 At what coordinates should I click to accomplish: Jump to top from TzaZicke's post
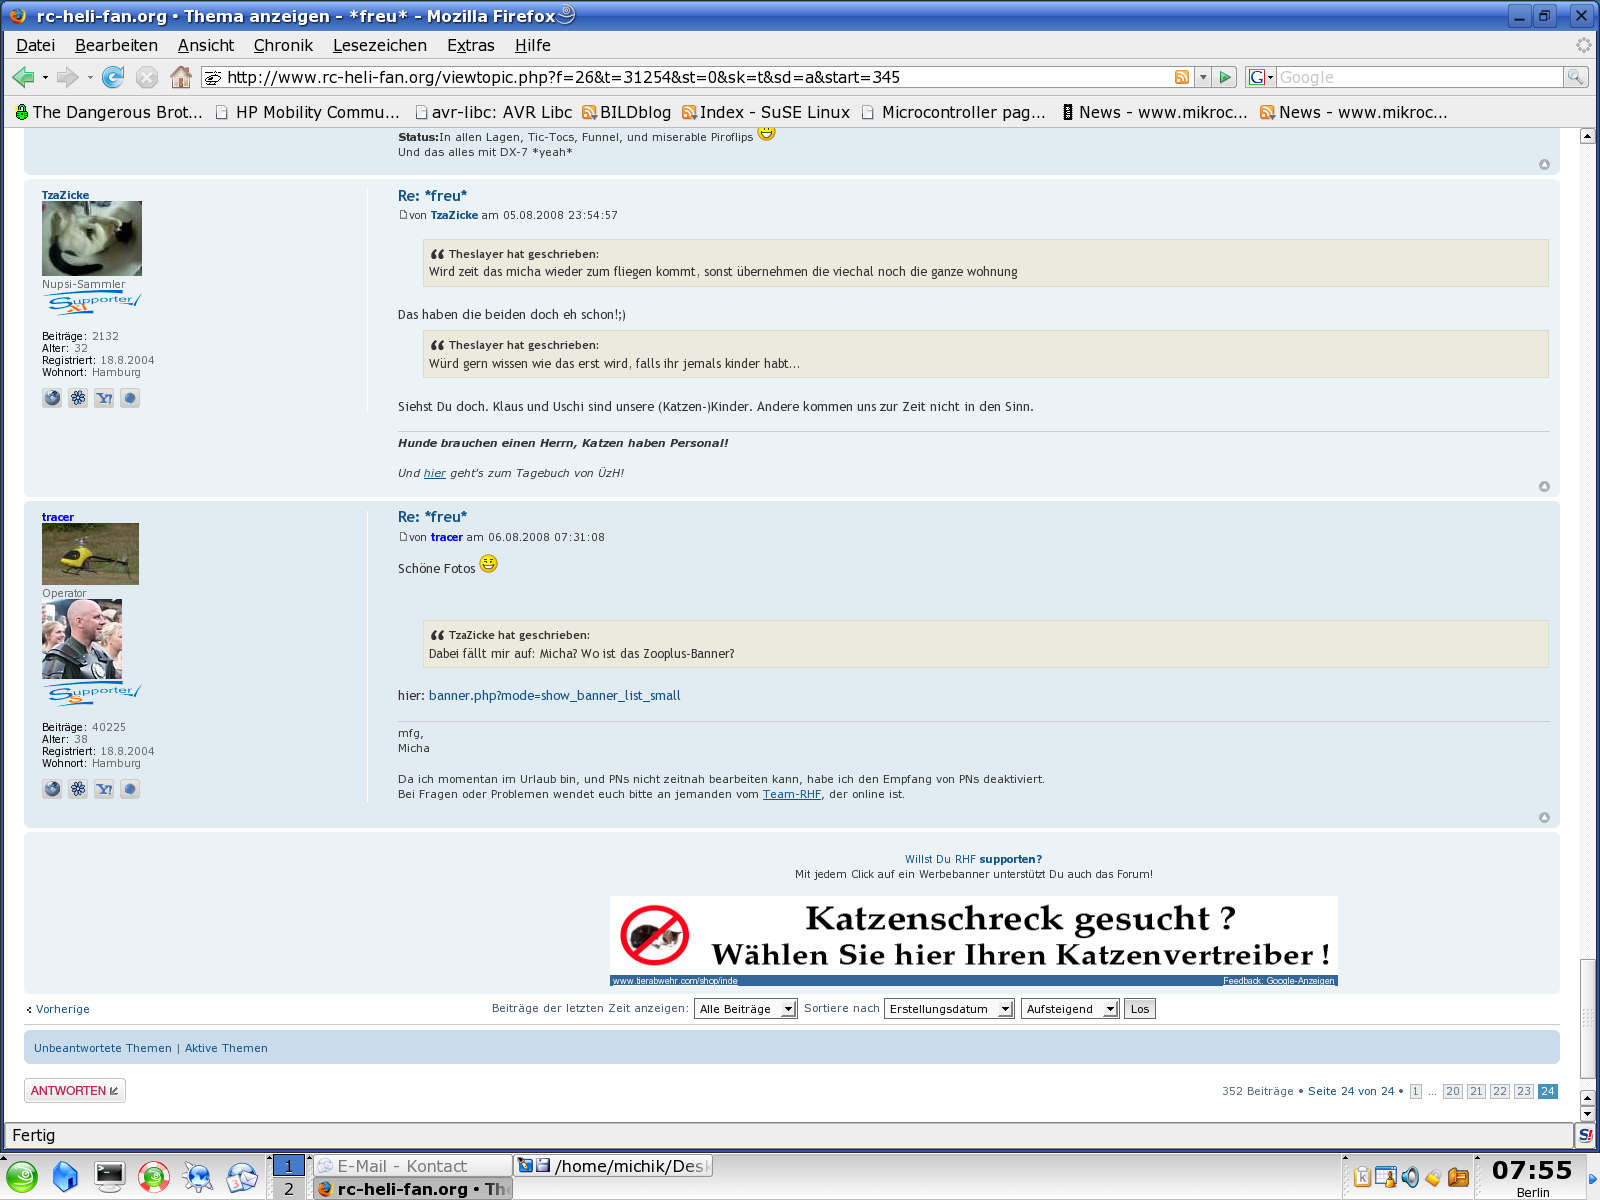(1544, 486)
